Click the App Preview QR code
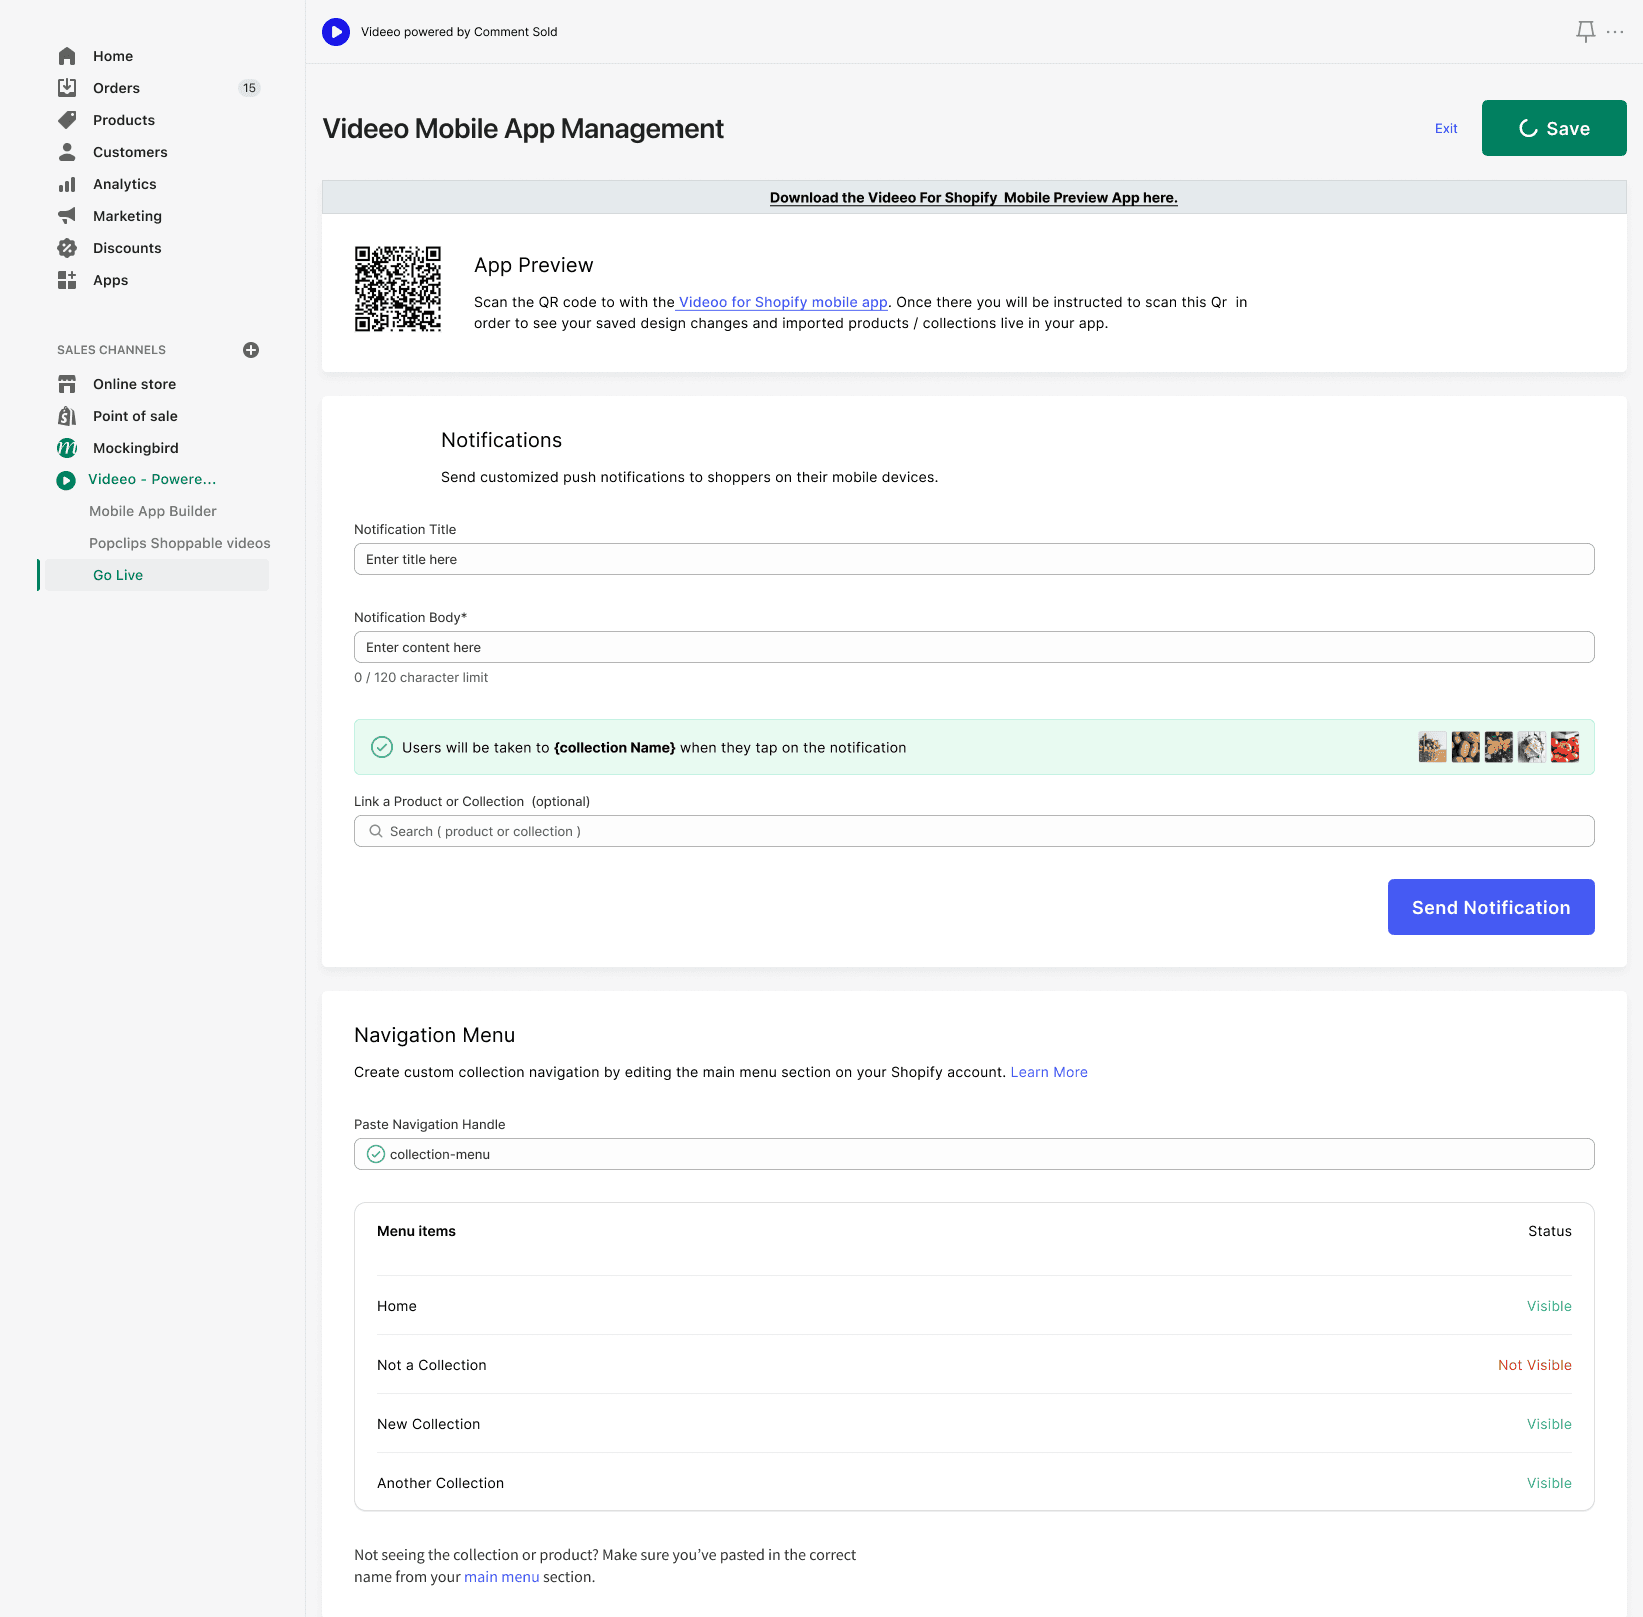 [398, 289]
